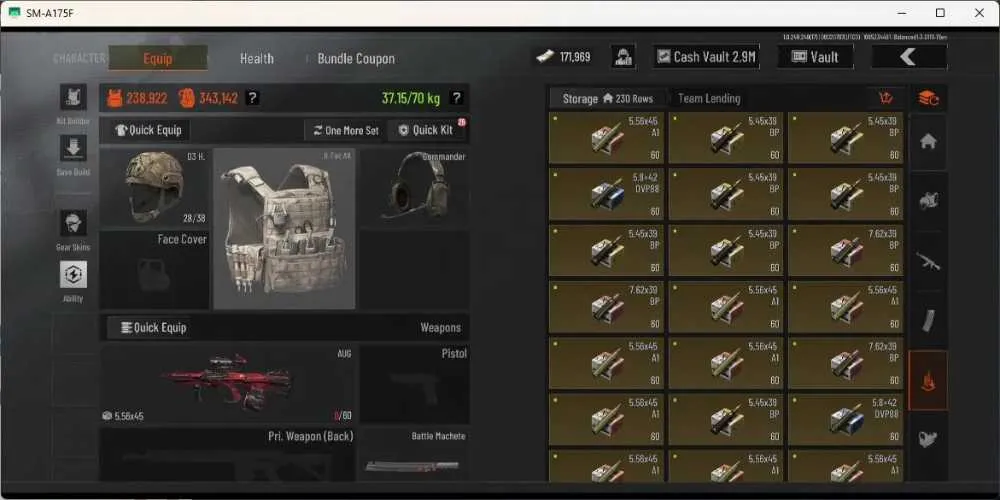Open Cash Vault 2.9M

pos(706,57)
